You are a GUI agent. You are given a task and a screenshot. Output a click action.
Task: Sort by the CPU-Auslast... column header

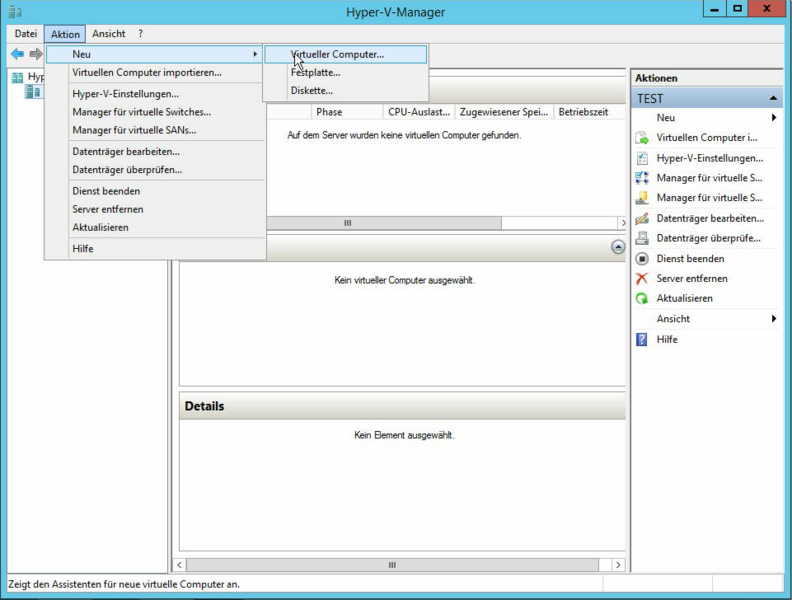pyautogui.click(x=419, y=112)
